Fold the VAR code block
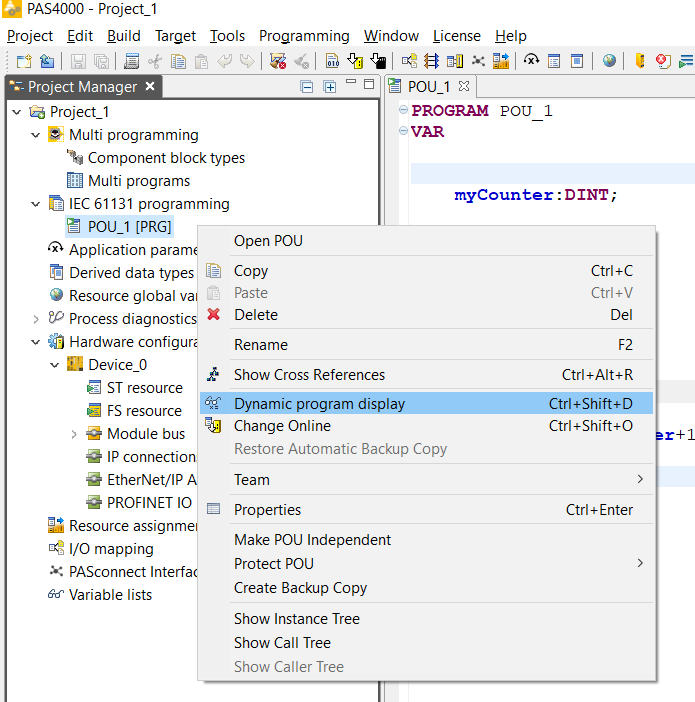This screenshot has width=695, height=702. point(403,130)
